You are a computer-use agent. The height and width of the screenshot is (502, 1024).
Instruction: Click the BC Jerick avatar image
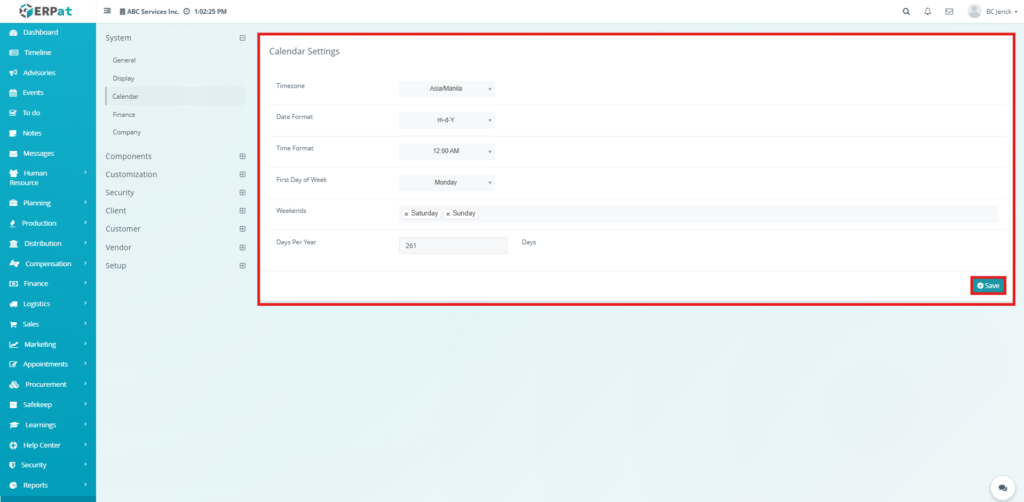974,11
